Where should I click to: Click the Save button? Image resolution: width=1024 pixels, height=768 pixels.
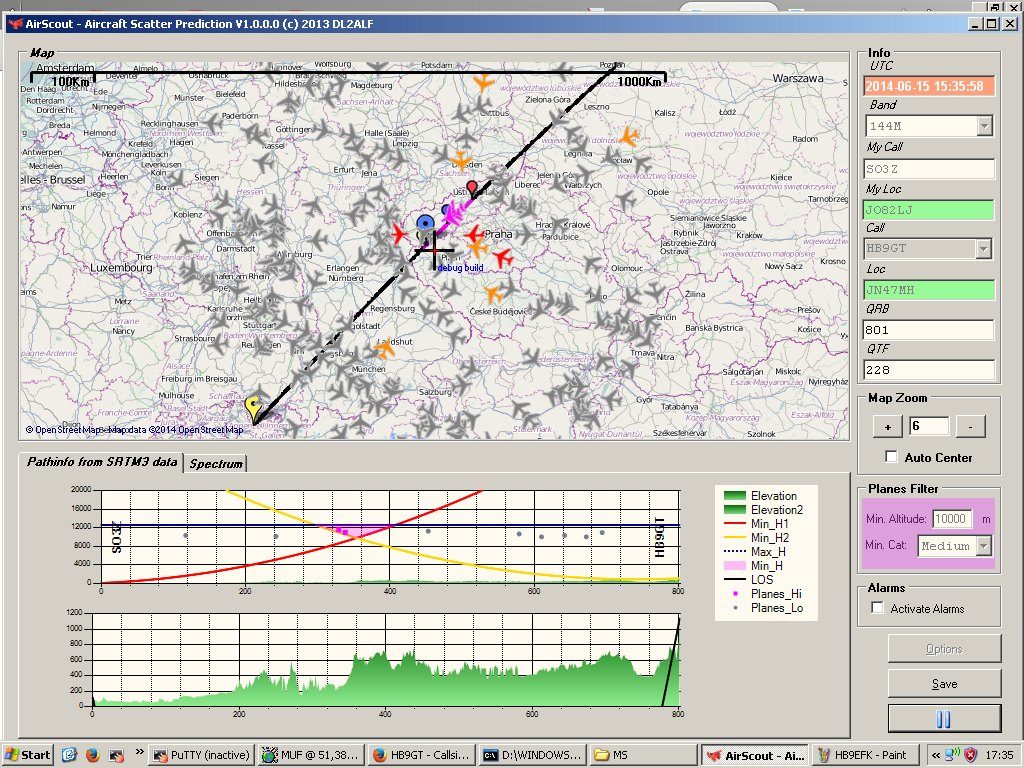click(944, 684)
